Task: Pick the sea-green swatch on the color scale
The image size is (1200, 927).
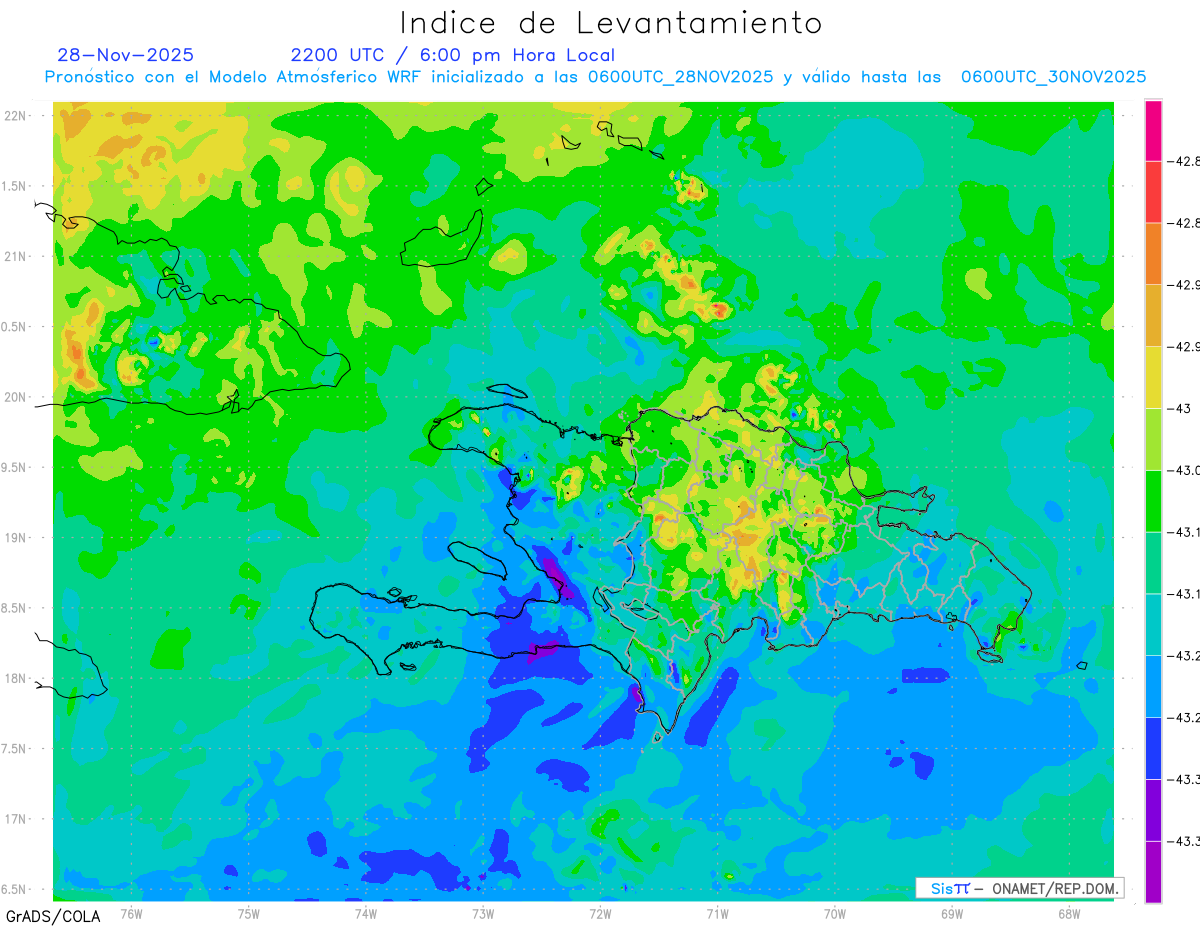Action: [x=1153, y=563]
